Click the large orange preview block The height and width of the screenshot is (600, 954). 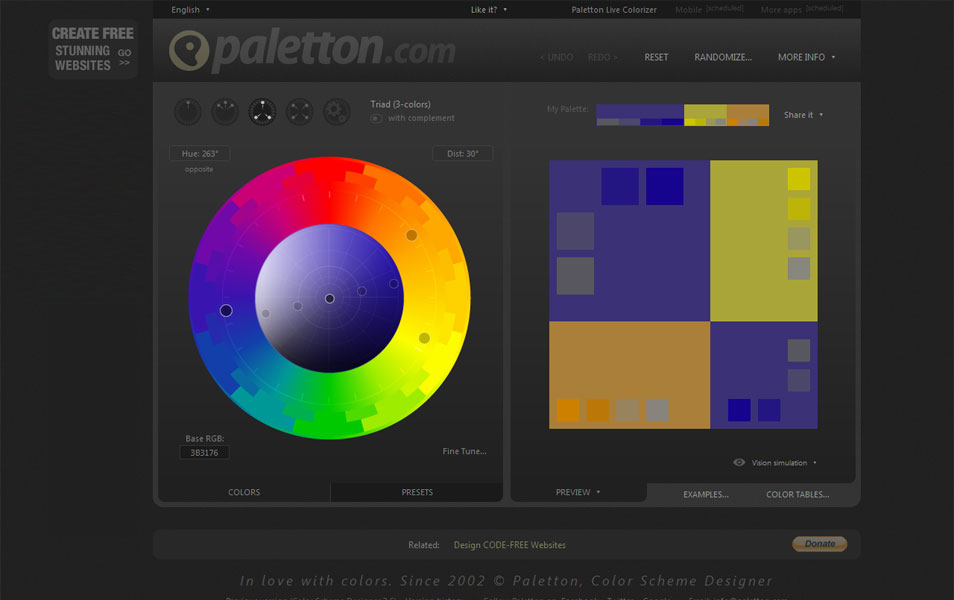[629, 375]
